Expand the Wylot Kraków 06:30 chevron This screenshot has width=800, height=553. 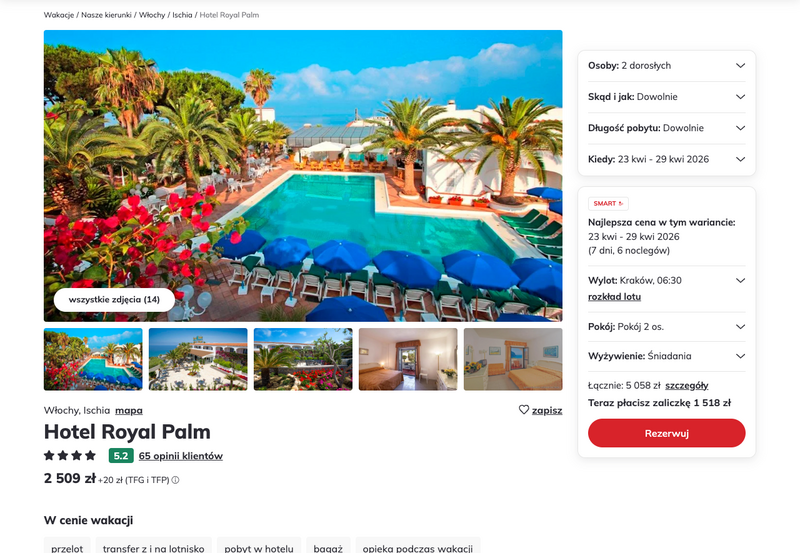[740, 281]
